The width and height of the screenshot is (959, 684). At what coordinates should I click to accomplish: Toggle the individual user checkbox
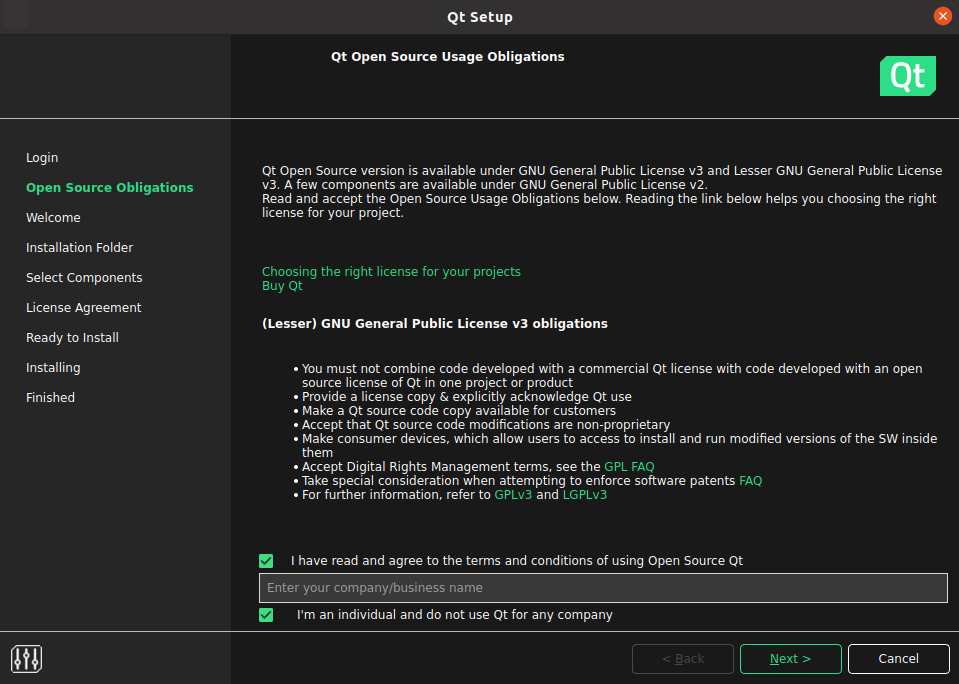pos(266,615)
